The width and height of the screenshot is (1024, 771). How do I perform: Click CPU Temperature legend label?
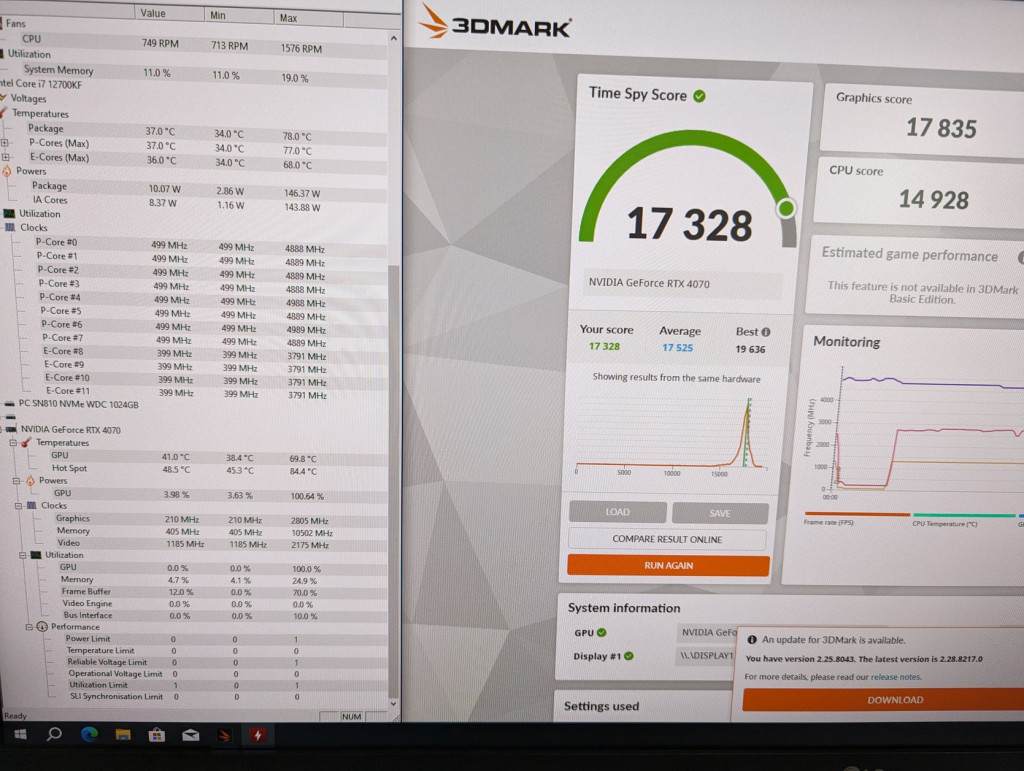pyautogui.click(x=944, y=524)
